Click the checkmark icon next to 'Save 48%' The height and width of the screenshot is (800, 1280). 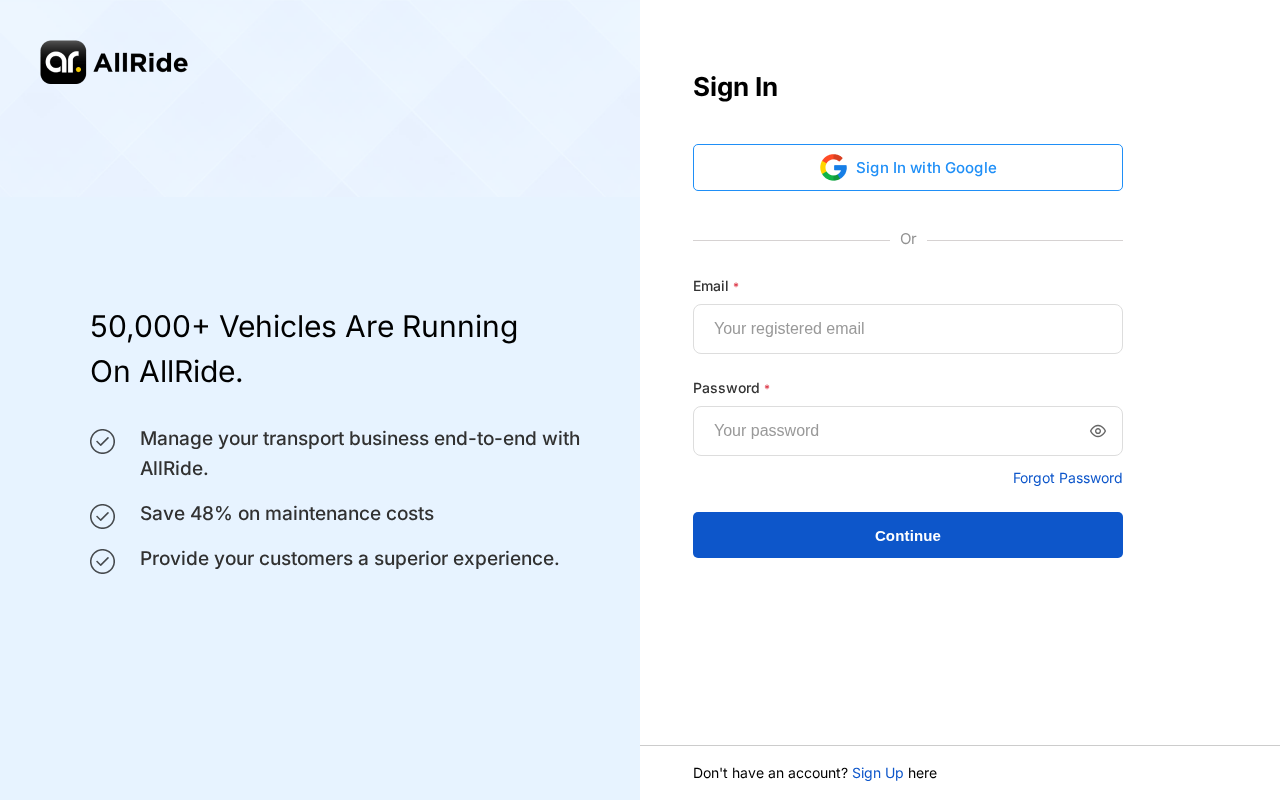point(102,516)
